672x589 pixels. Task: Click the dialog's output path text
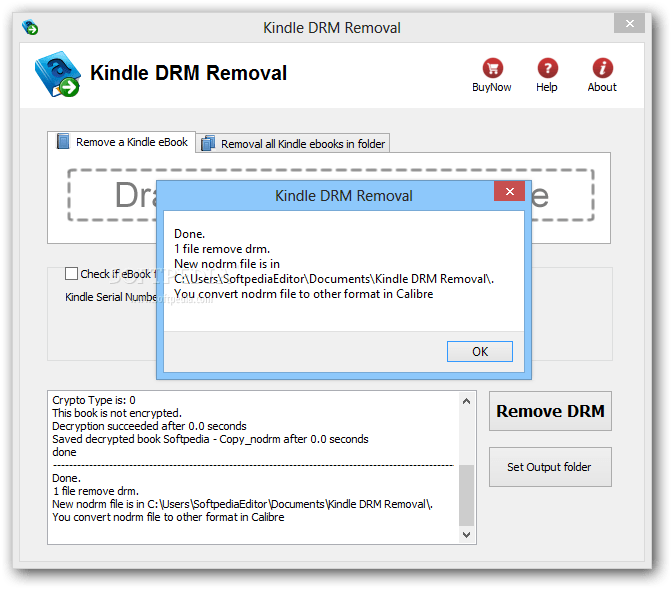pyautogui.click(x=334, y=279)
